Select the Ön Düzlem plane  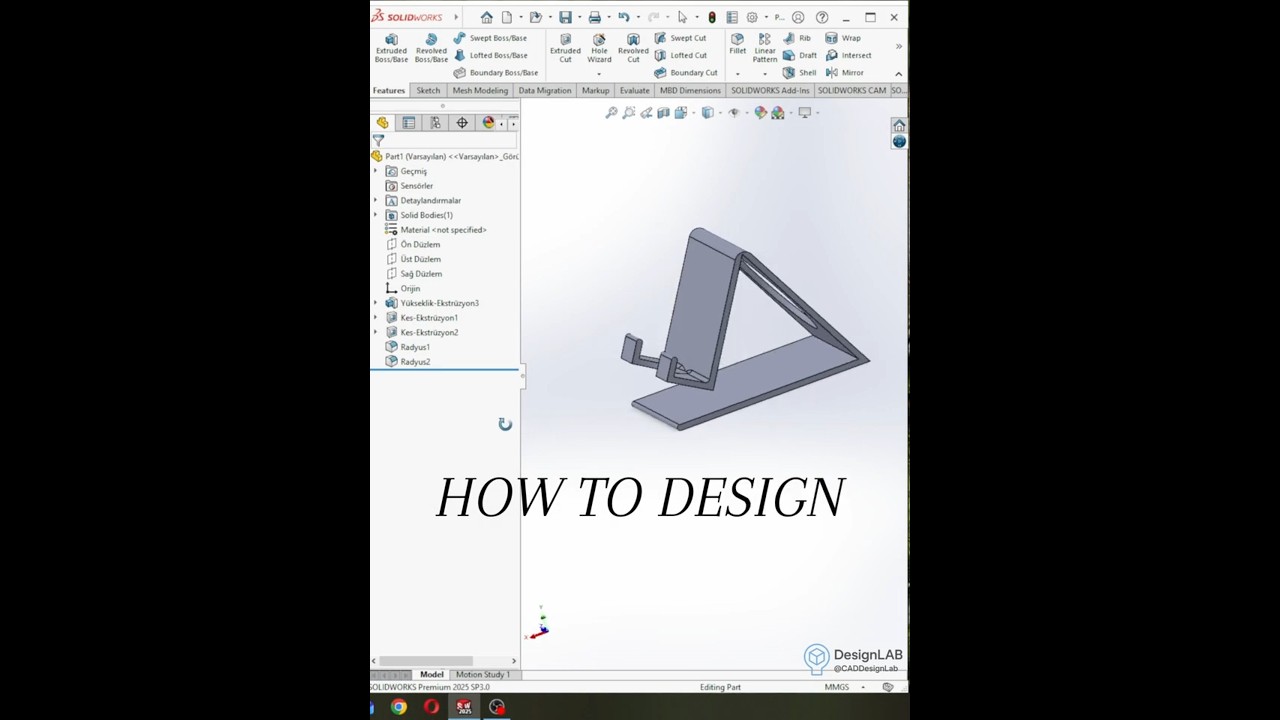[413, 244]
